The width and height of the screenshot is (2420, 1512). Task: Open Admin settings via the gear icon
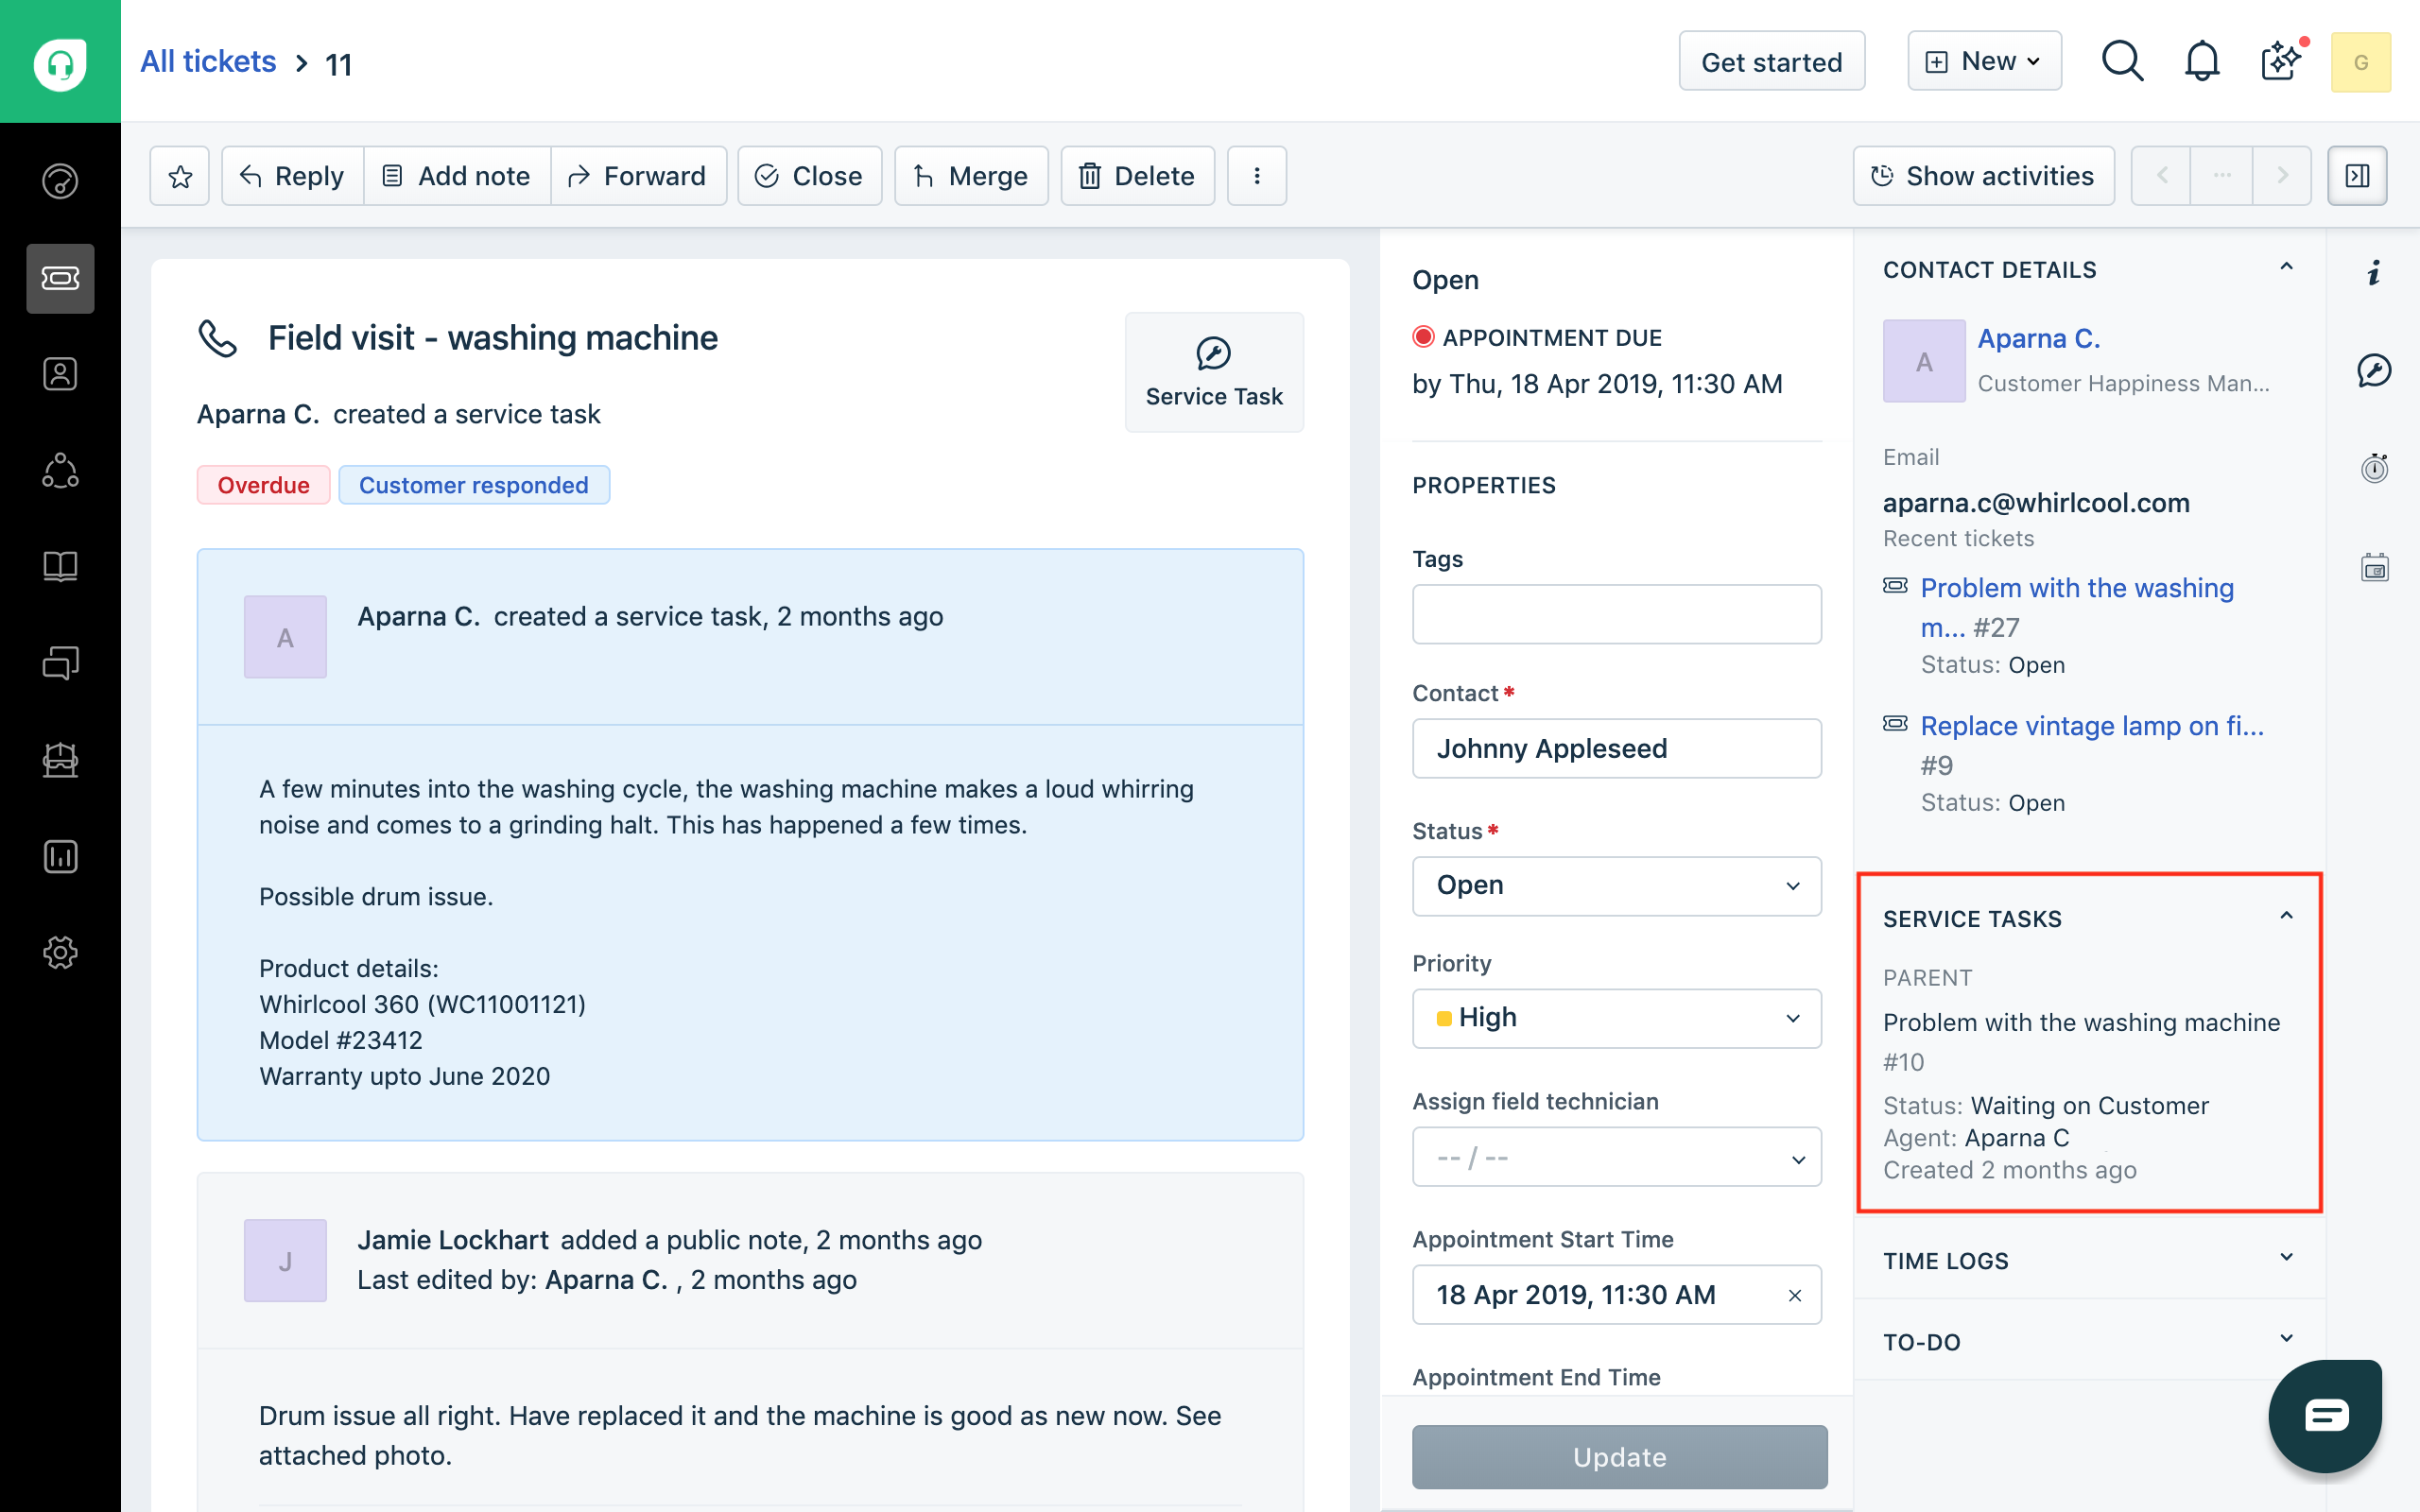(60, 952)
